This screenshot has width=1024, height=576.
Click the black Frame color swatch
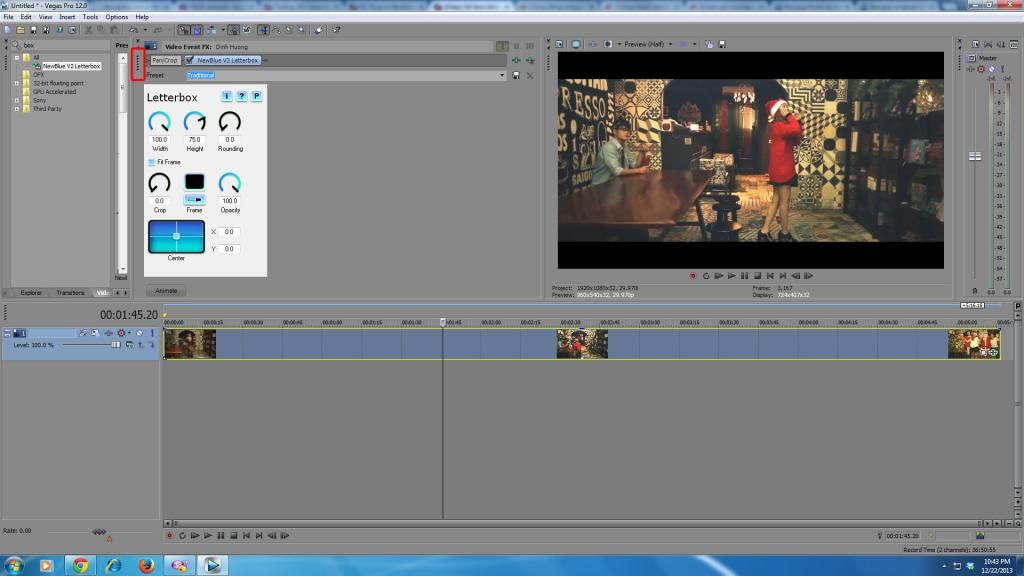[x=195, y=182]
